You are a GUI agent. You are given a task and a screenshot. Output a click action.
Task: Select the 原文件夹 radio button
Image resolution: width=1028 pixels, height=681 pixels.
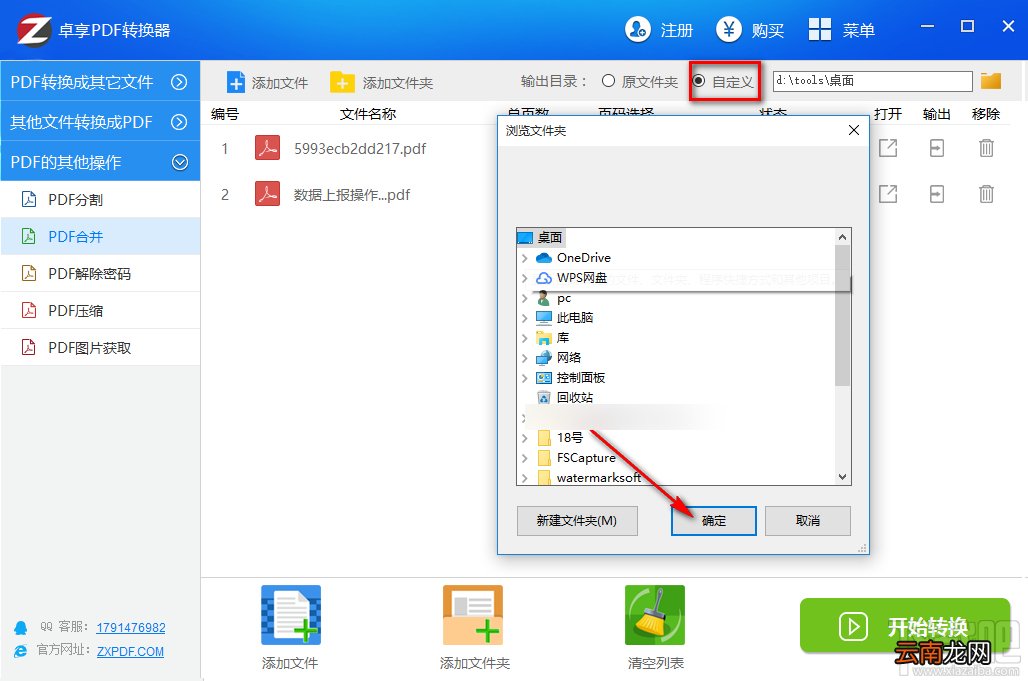coord(608,81)
